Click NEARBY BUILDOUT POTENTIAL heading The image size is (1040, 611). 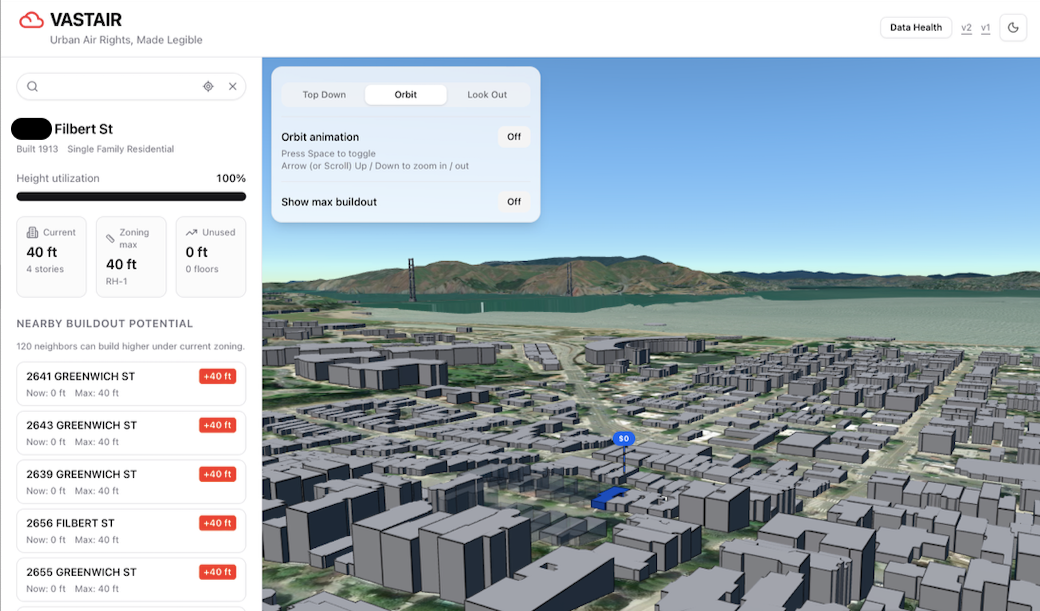[x=105, y=324]
